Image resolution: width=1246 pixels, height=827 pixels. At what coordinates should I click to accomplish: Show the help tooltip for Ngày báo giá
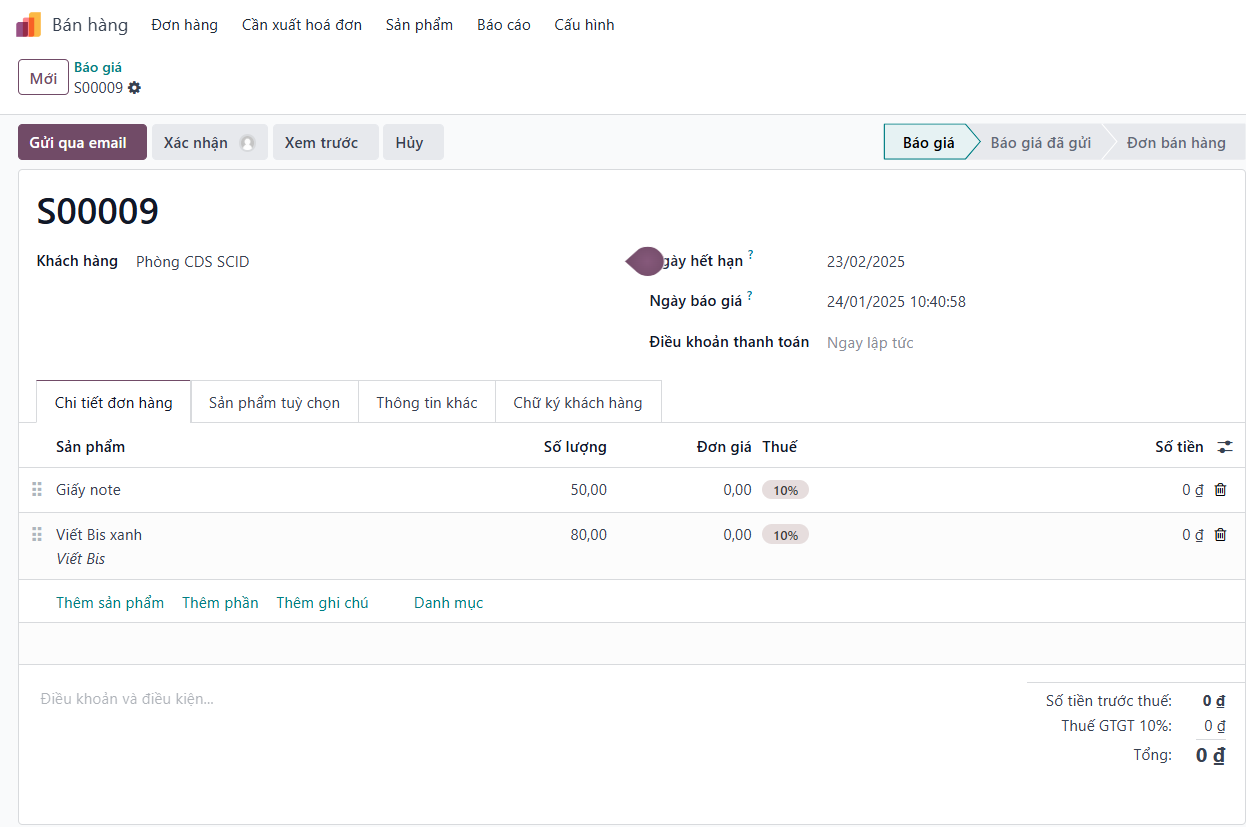click(x=750, y=296)
